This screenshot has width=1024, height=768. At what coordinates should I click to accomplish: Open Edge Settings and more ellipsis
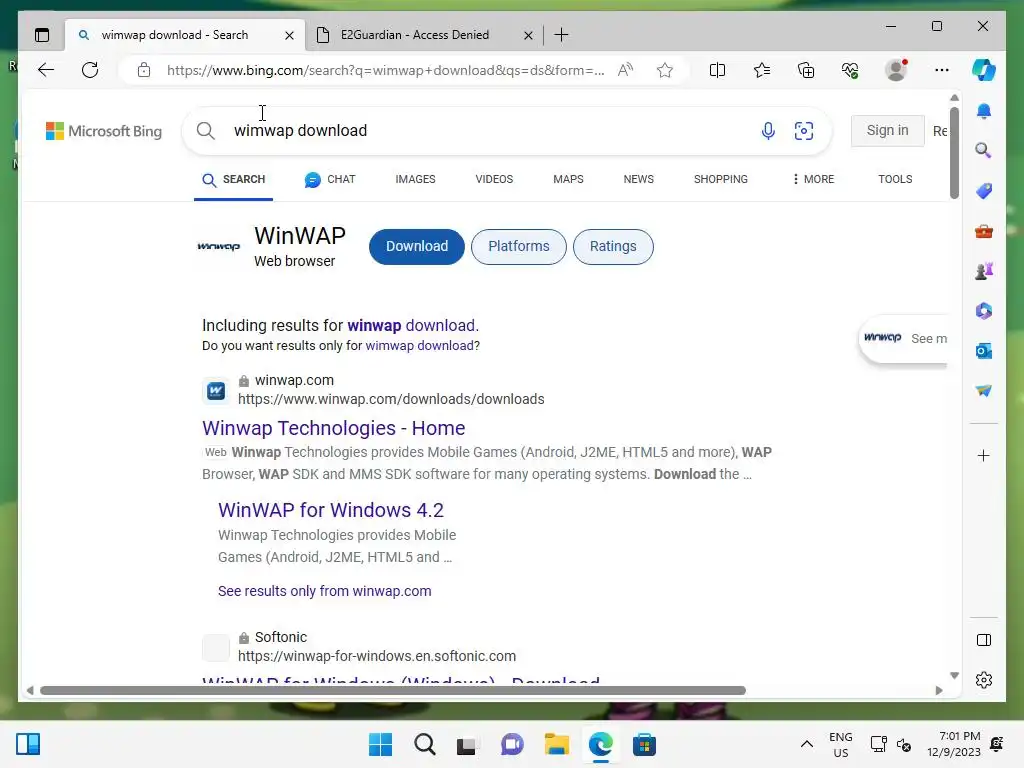(941, 70)
